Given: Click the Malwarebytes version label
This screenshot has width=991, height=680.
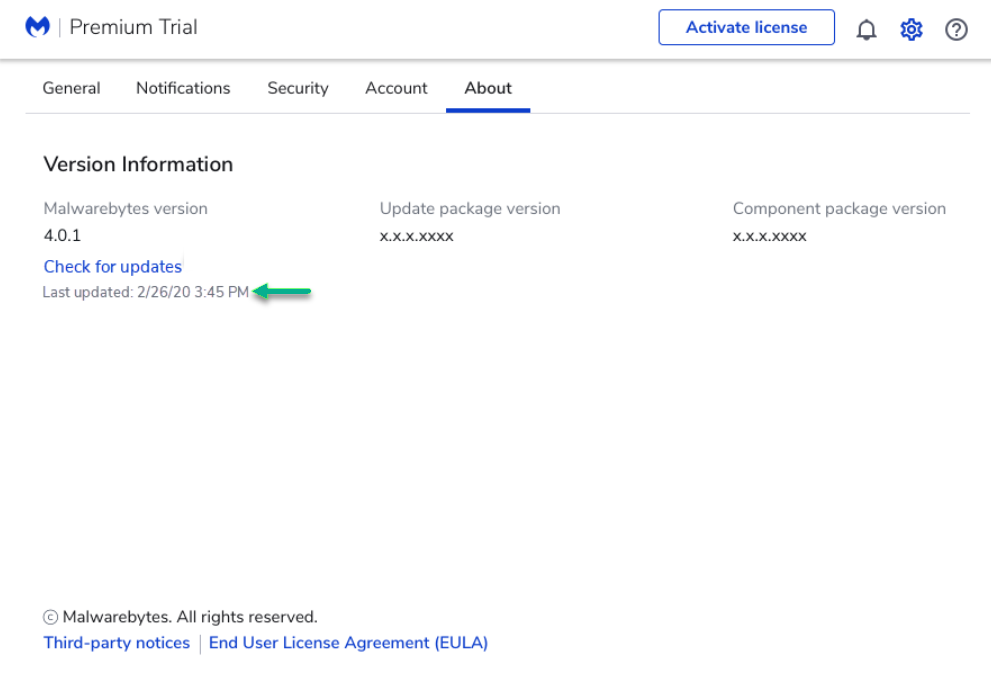Looking at the screenshot, I should (x=125, y=209).
